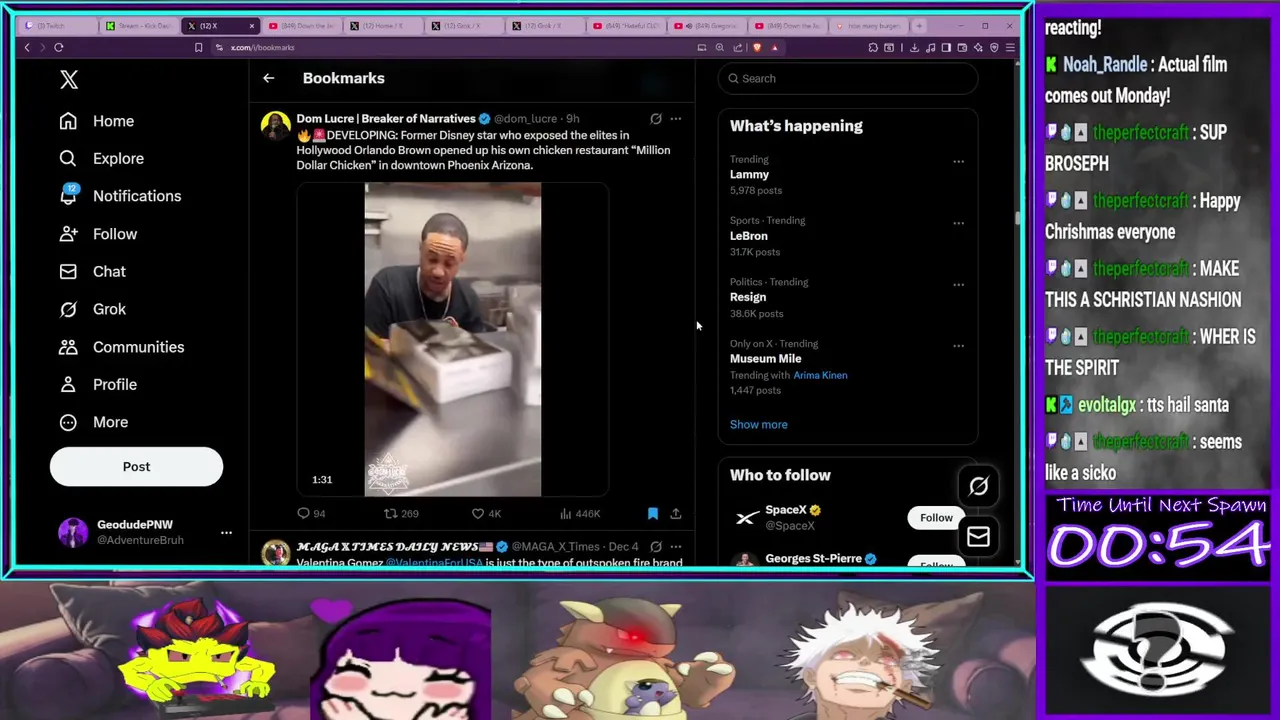Open options for the Resign trend

coord(958,284)
